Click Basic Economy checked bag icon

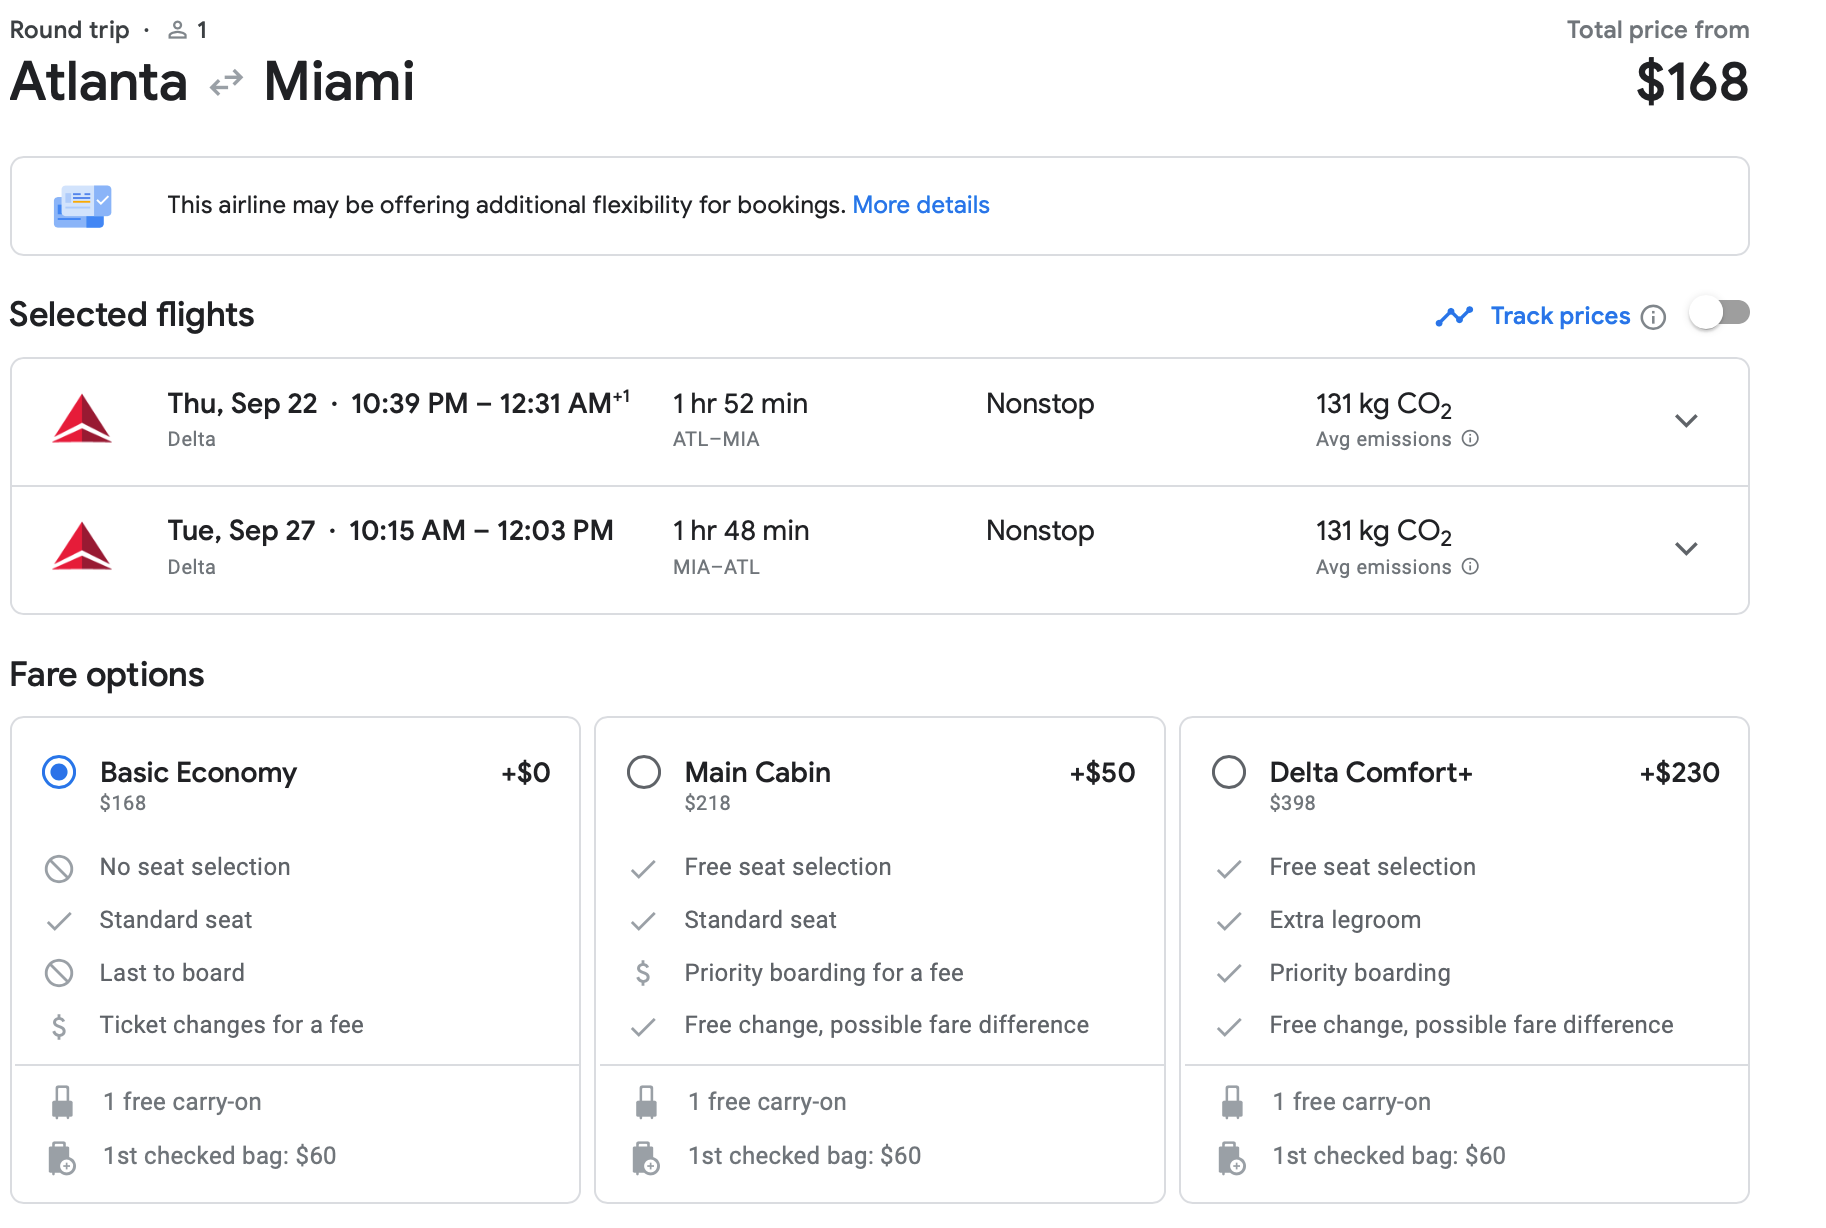tap(62, 1157)
